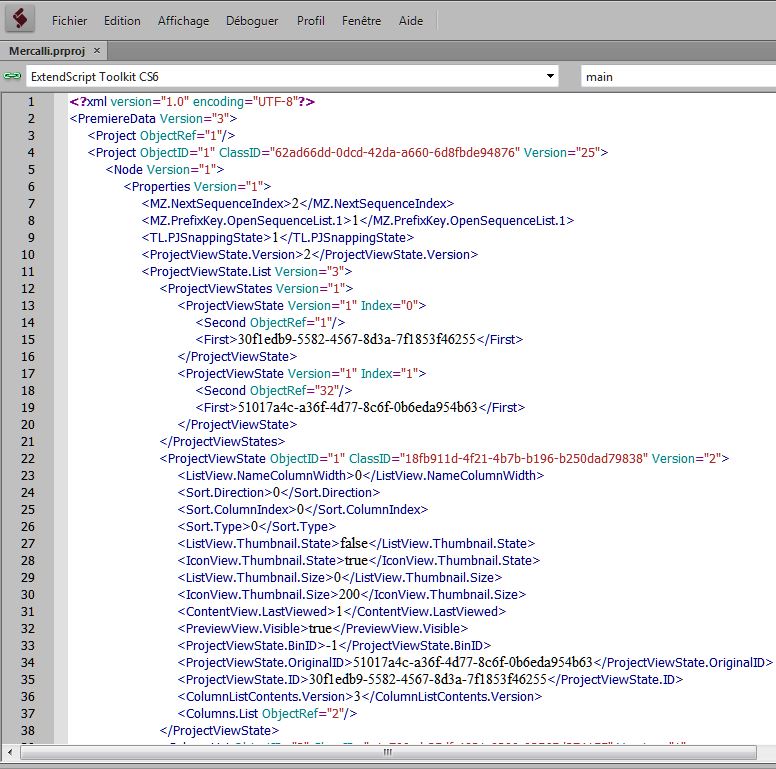776x769 pixels.
Task: Click the ProjectViewState.List Version="3" tag
Action: [247, 272]
